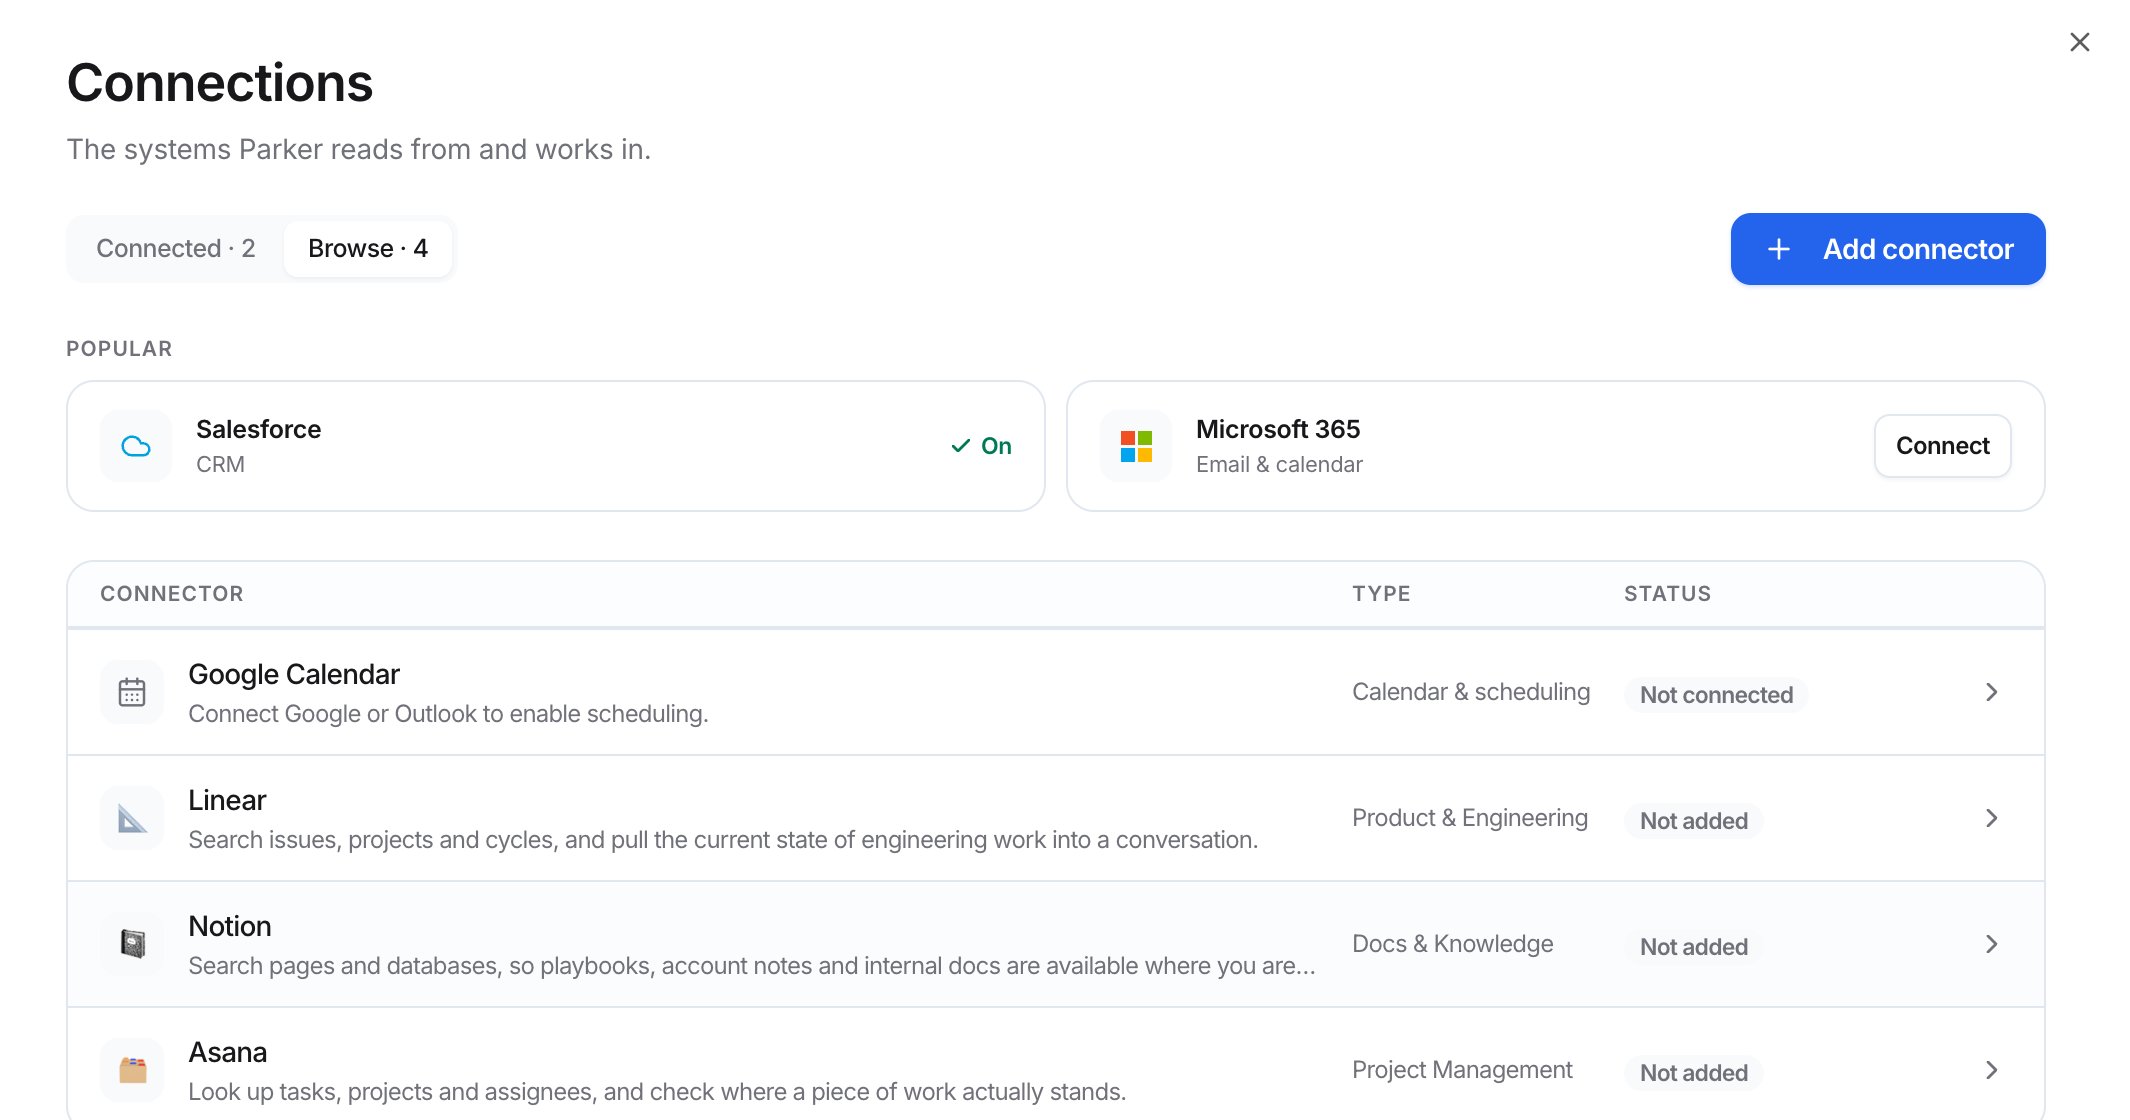Image resolution: width=2130 pixels, height=1120 pixels.
Task: Click the Google Calendar icon
Action: [x=132, y=692]
